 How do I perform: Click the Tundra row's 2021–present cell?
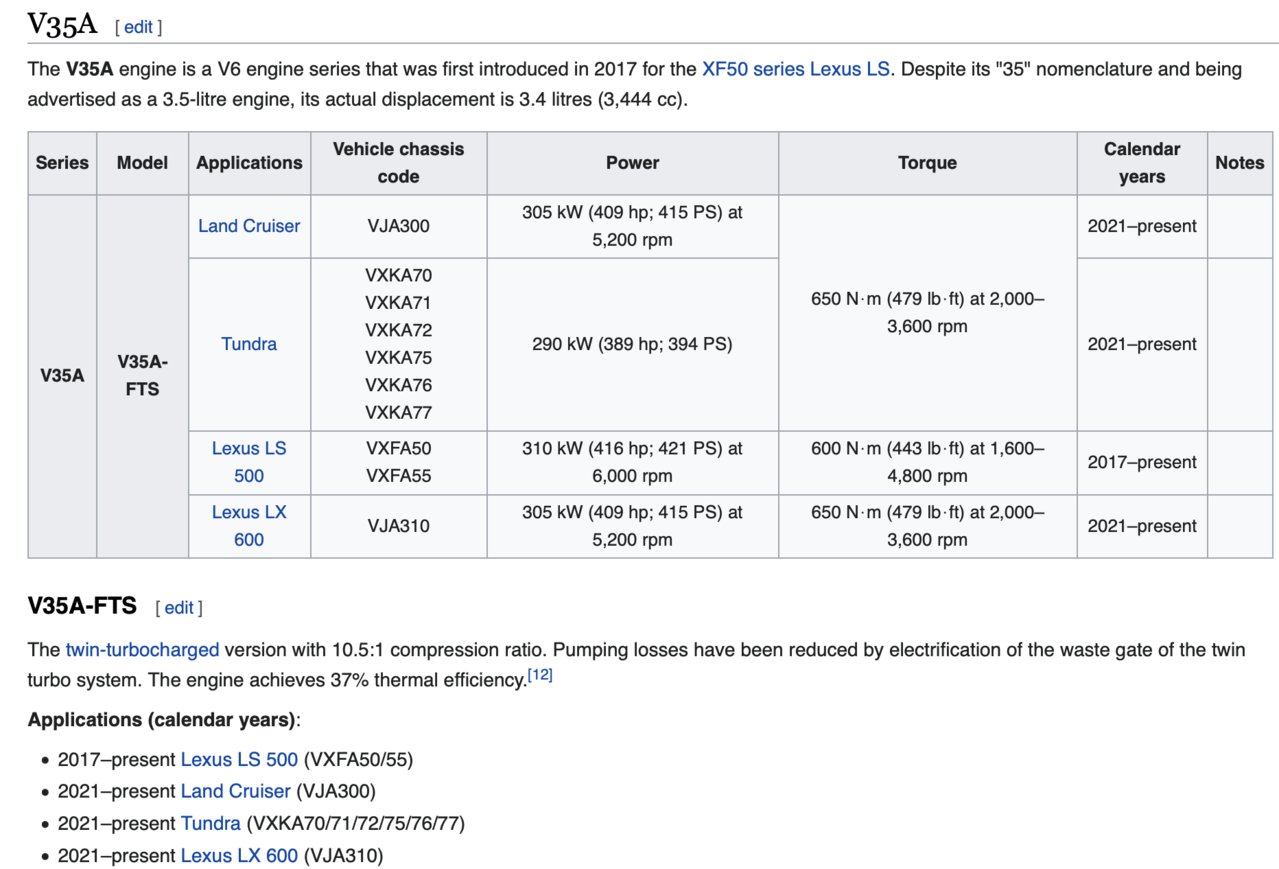pyautogui.click(x=1141, y=344)
